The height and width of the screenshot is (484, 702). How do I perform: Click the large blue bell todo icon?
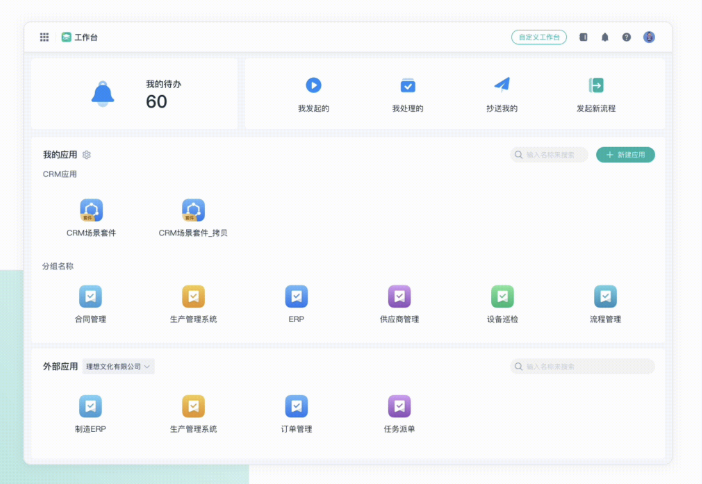click(103, 94)
